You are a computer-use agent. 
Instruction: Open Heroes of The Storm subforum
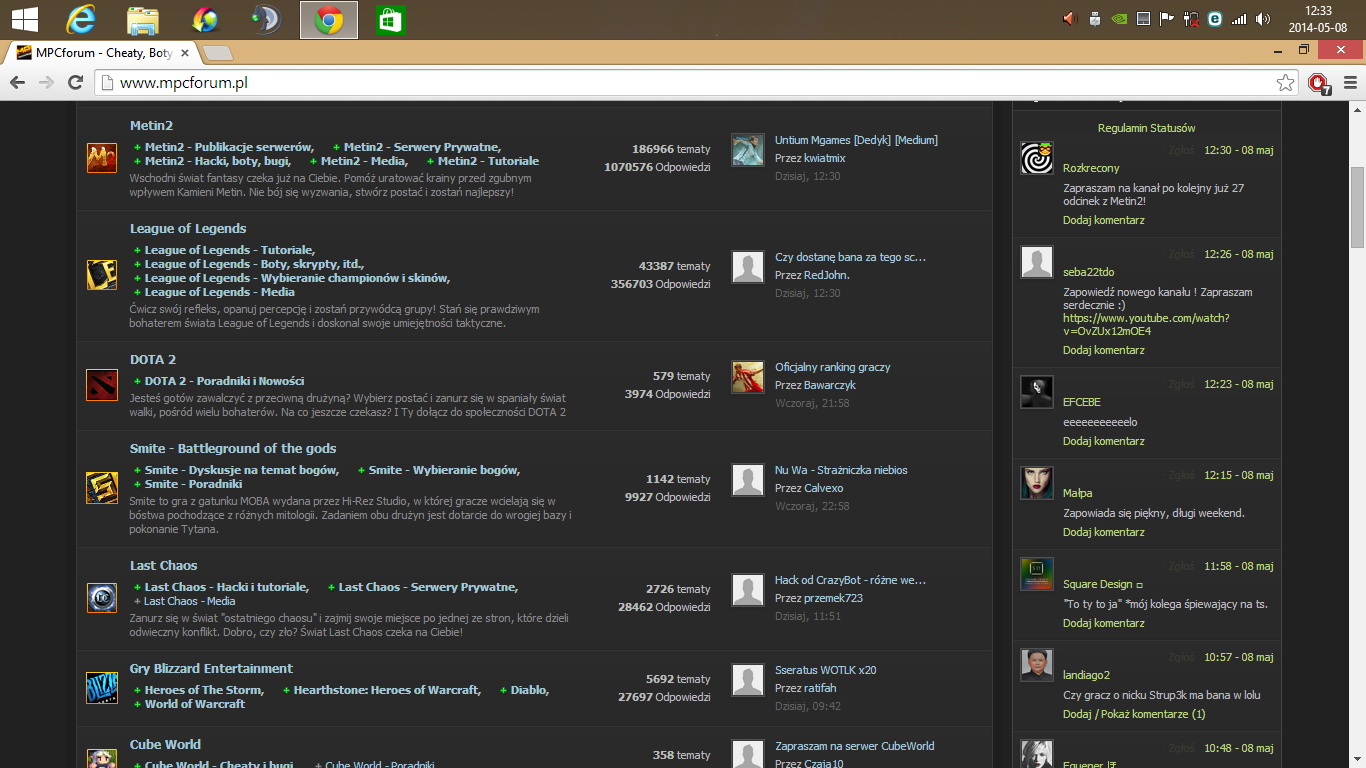[204, 690]
